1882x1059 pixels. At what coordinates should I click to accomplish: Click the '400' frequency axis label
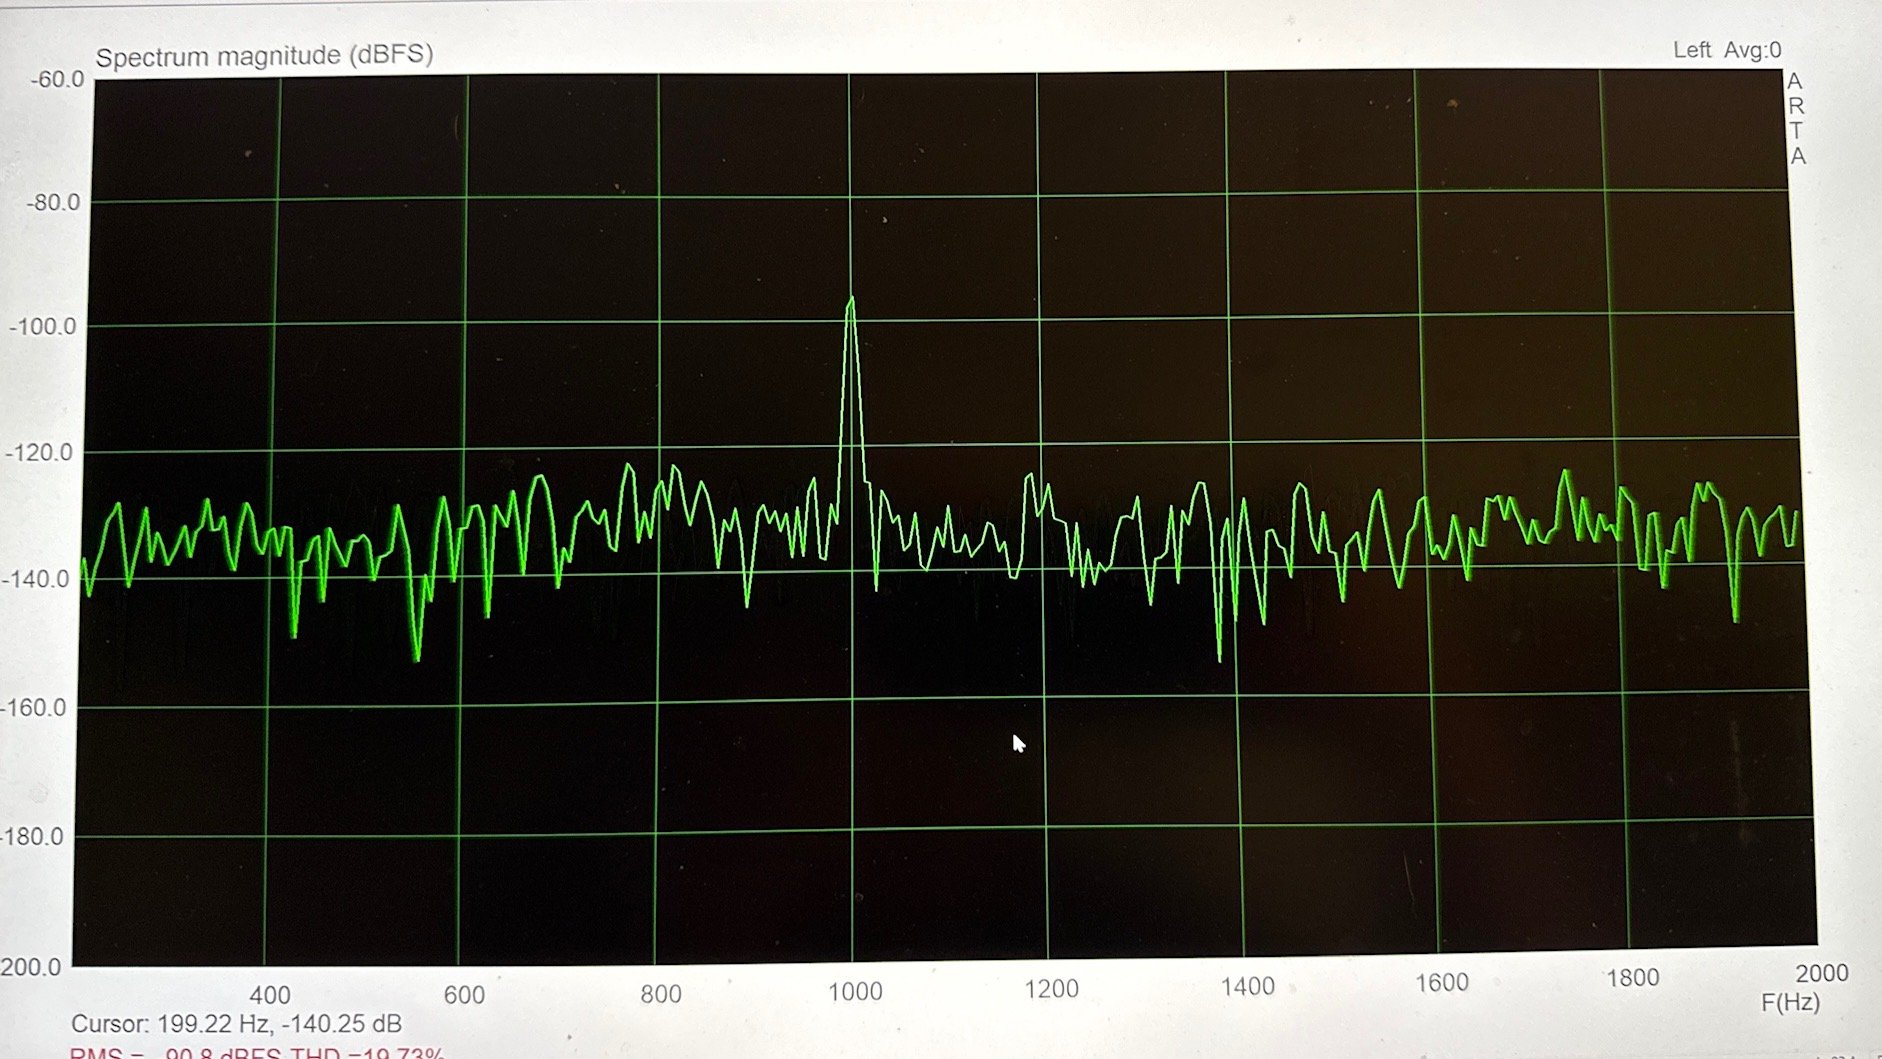coord(270,995)
